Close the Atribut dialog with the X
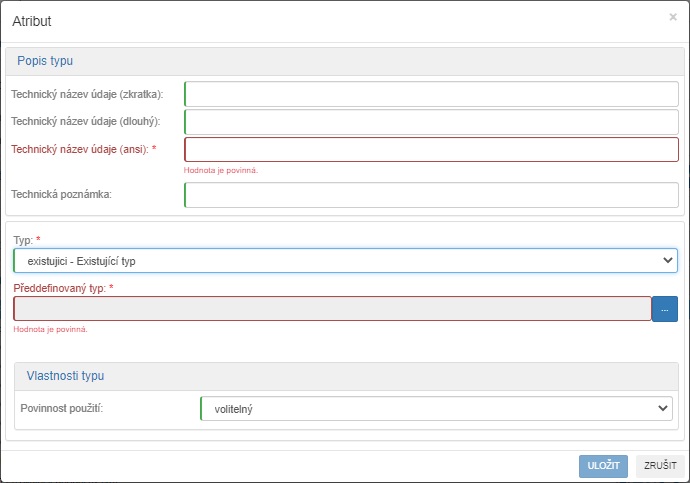This screenshot has height=483, width=690. coord(673,17)
